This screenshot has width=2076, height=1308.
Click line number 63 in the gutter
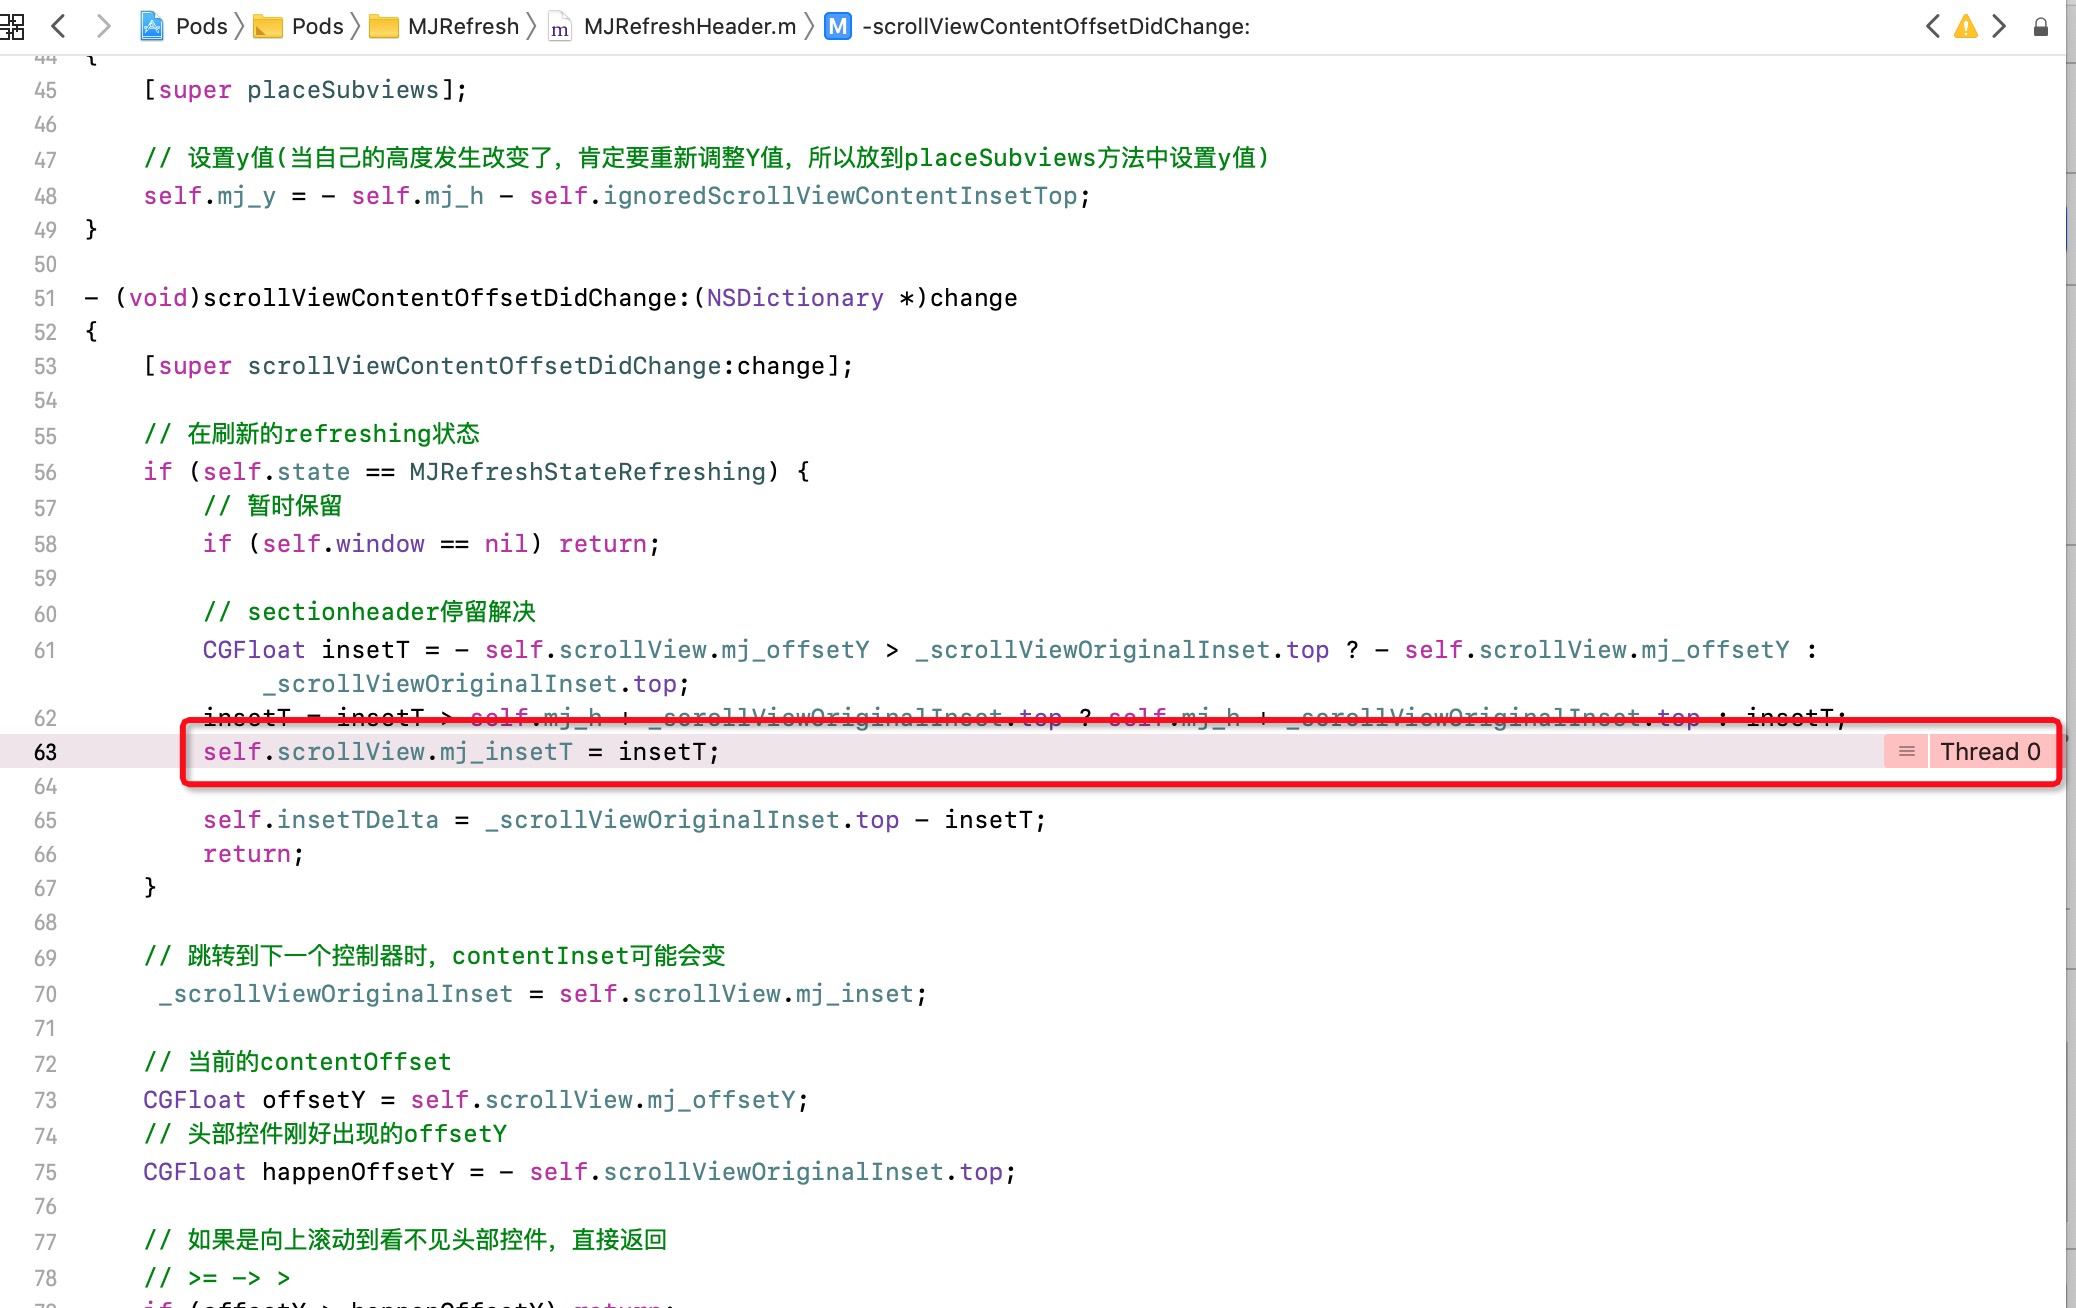(45, 752)
